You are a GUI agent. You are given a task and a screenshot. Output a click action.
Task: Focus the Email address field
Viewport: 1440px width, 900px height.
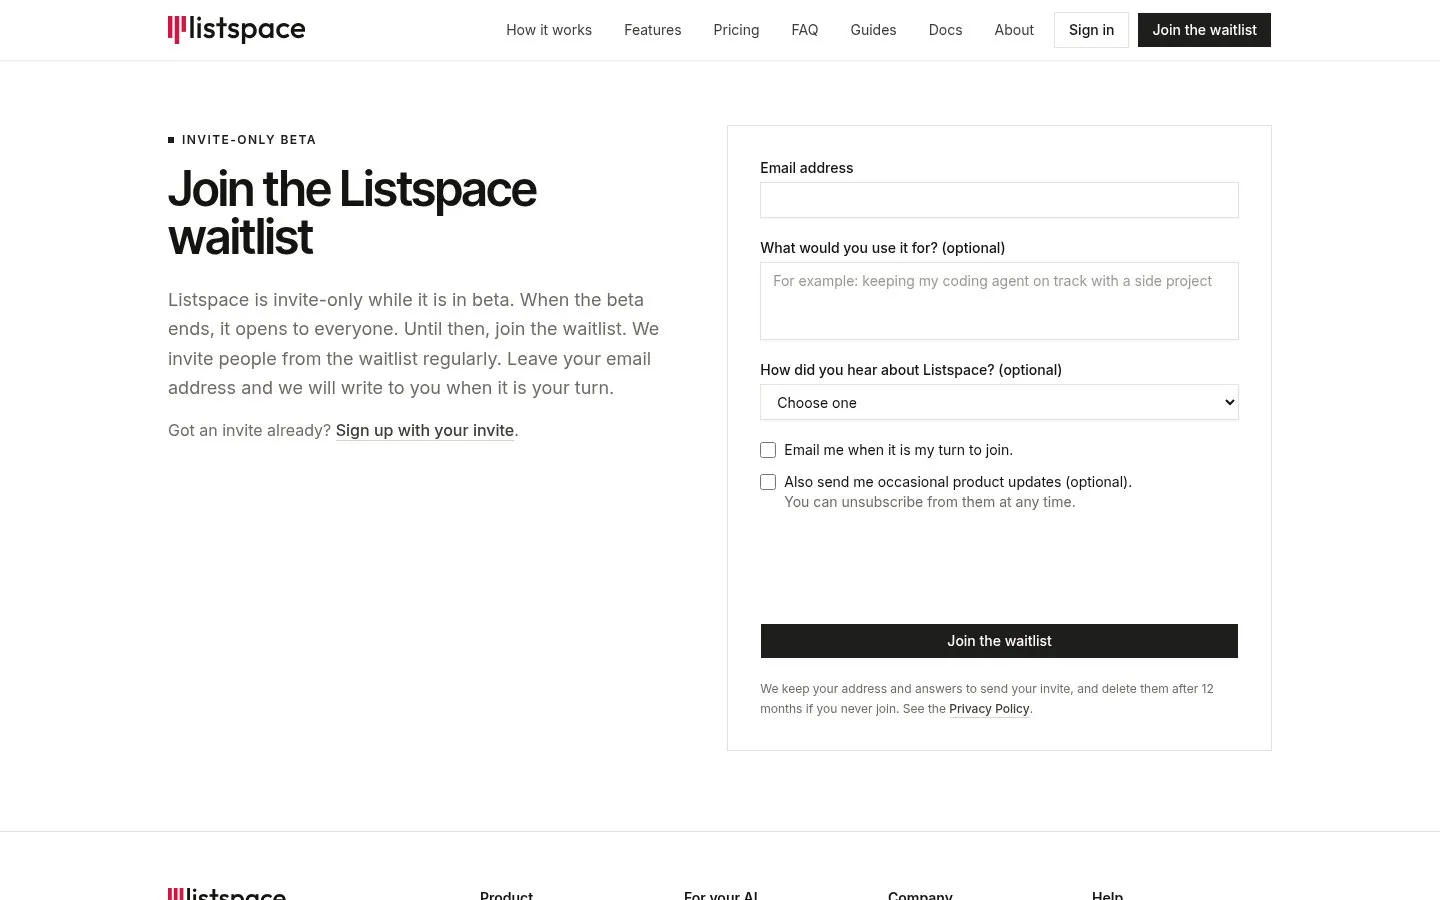click(x=999, y=200)
